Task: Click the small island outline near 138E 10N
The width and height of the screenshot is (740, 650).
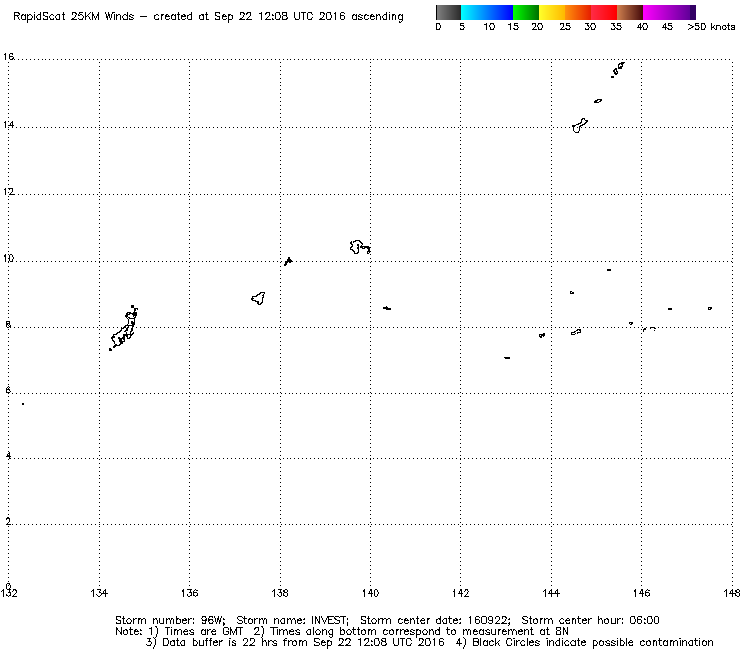Action: (x=288, y=261)
